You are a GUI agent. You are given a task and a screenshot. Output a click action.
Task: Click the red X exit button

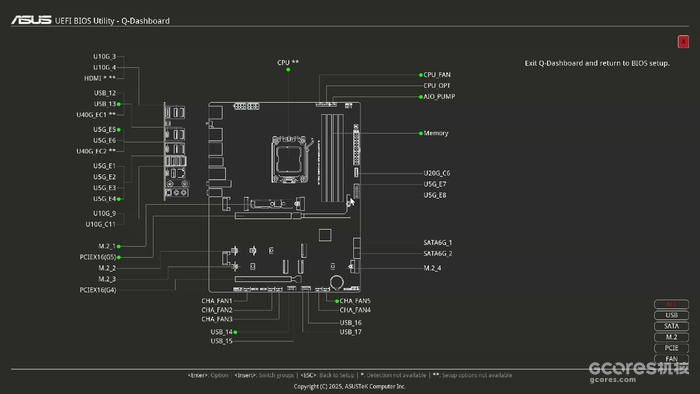tap(683, 41)
